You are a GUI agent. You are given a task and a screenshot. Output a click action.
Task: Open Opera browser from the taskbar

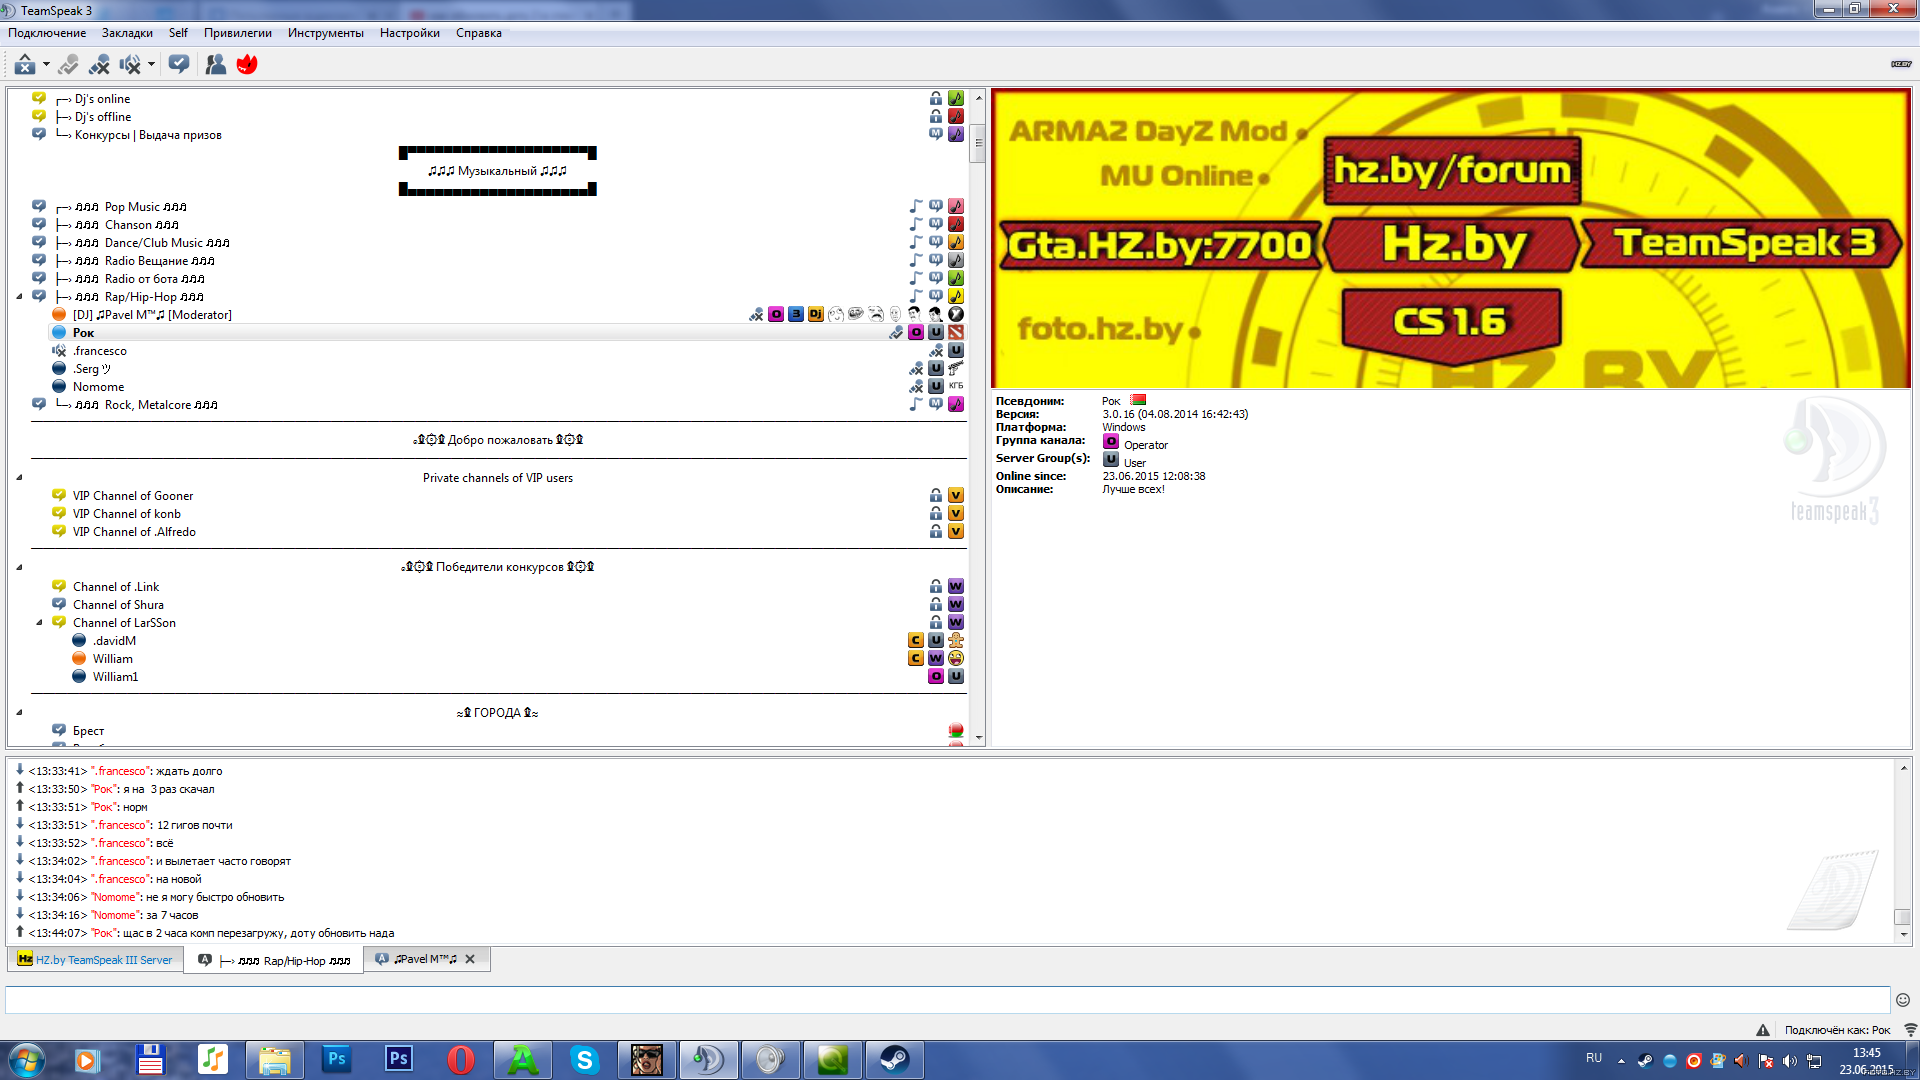coord(461,1060)
